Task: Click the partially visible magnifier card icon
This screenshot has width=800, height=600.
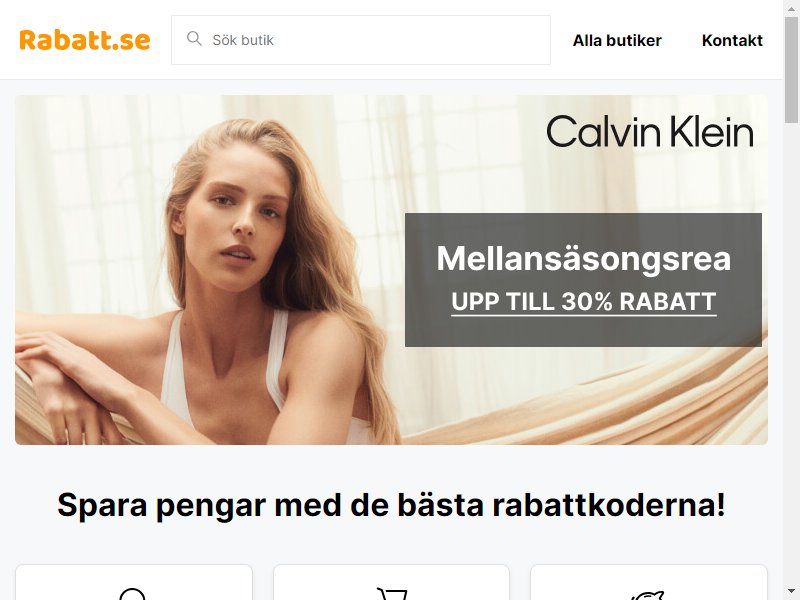Action: point(133,594)
